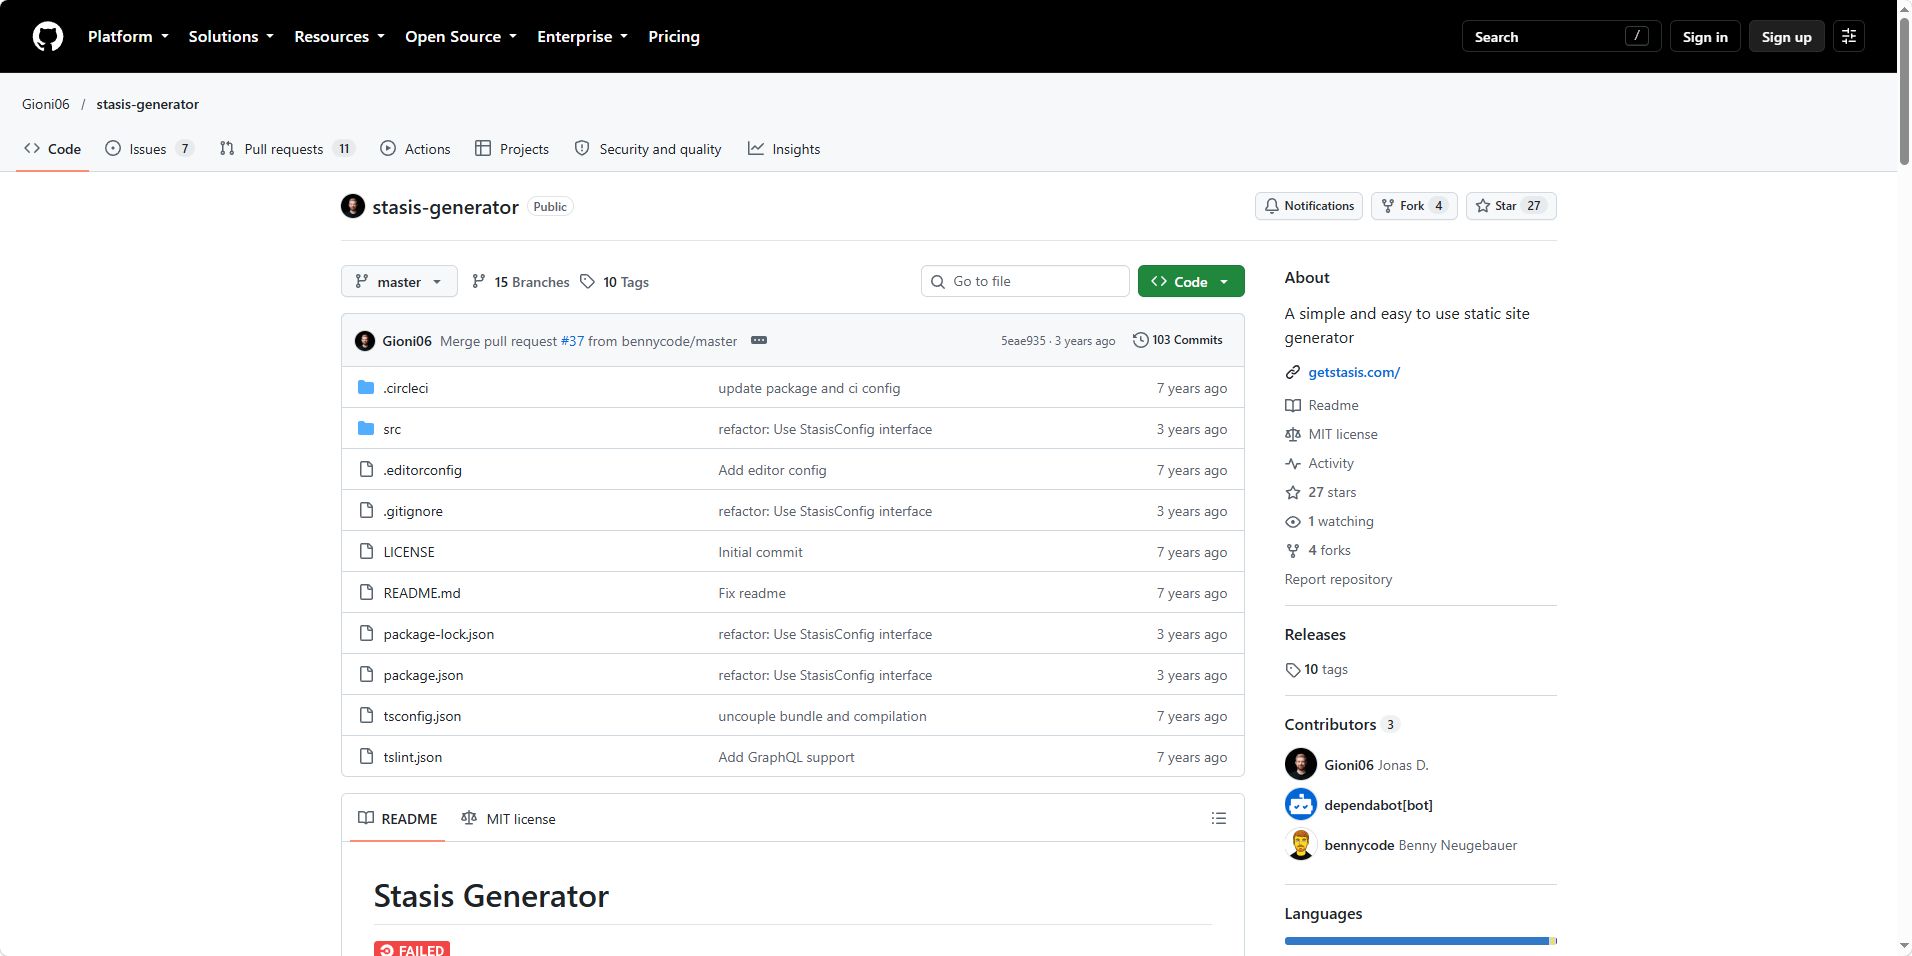Open the Notifications button

(1309, 206)
